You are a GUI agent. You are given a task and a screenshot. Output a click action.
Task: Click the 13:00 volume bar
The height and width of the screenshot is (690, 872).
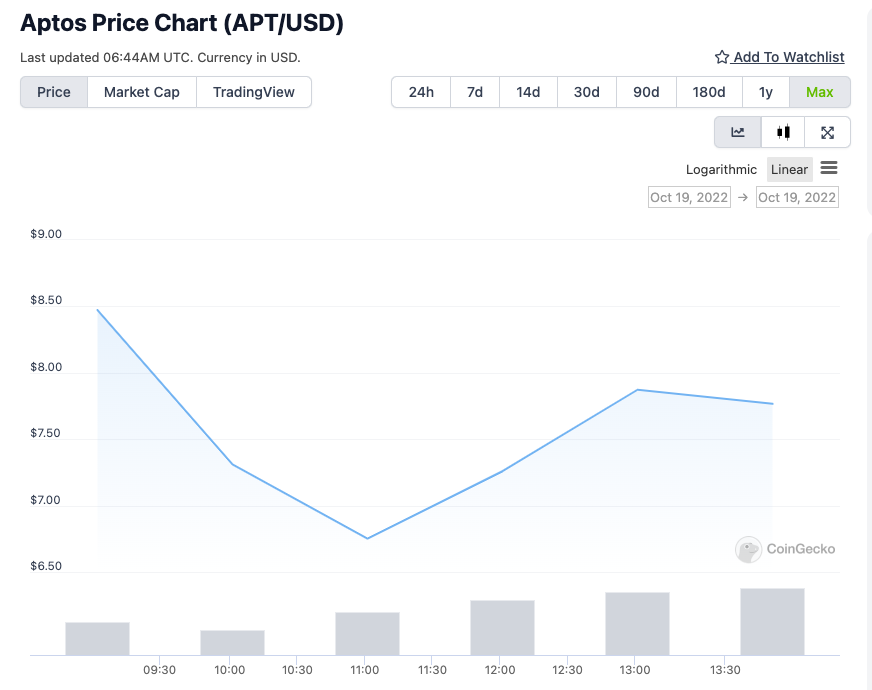(x=637, y=624)
